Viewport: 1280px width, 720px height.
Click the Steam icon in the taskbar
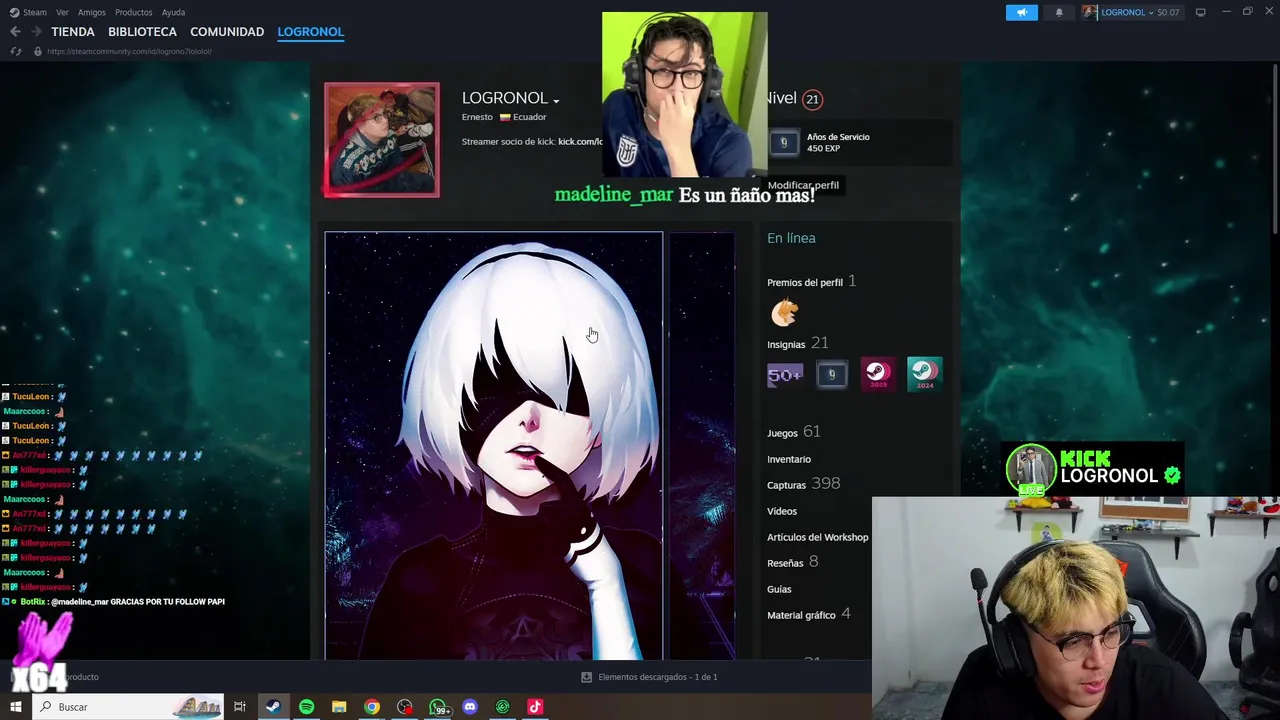coord(273,707)
